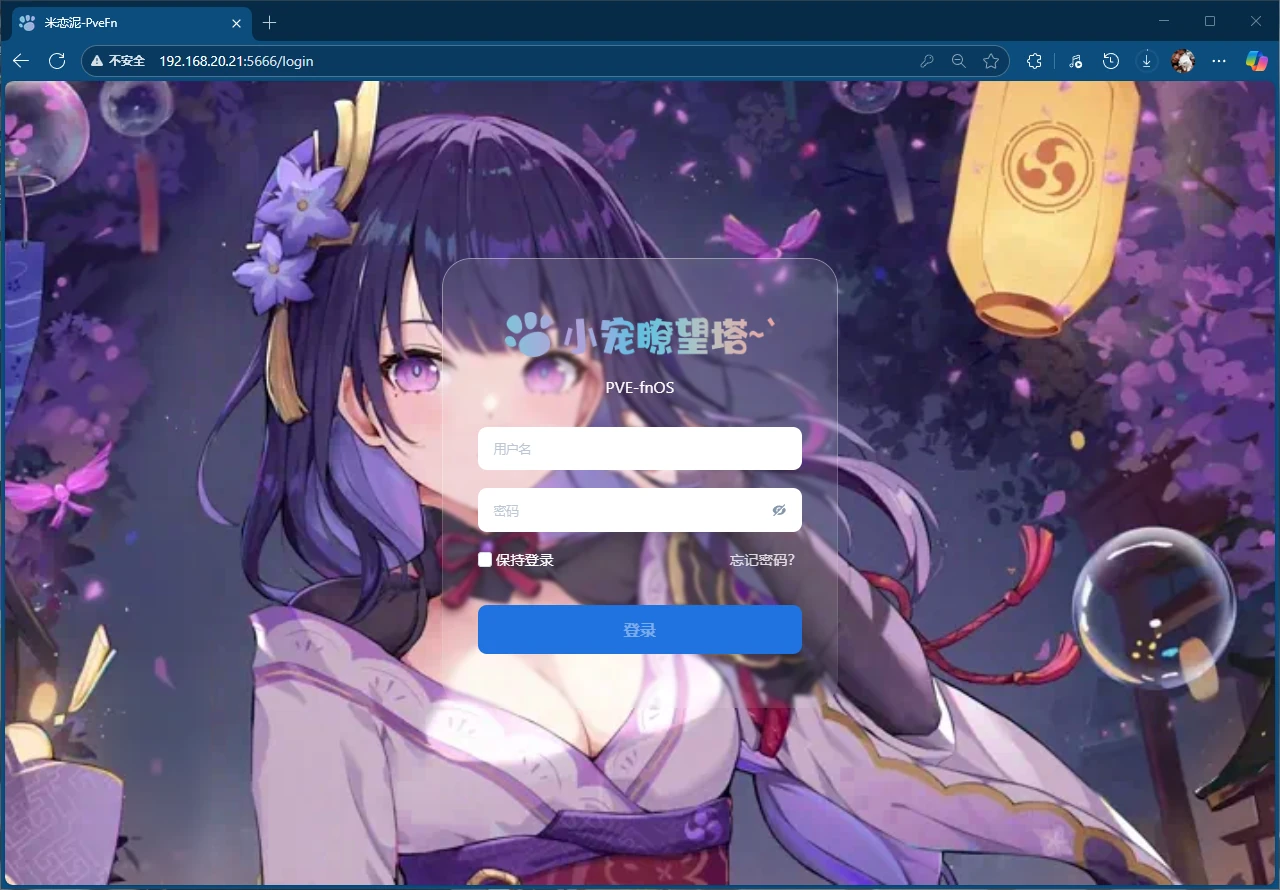Image resolution: width=1280 pixels, height=890 pixels.
Task: Launch Copilot from the toolbar
Action: 1255,61
